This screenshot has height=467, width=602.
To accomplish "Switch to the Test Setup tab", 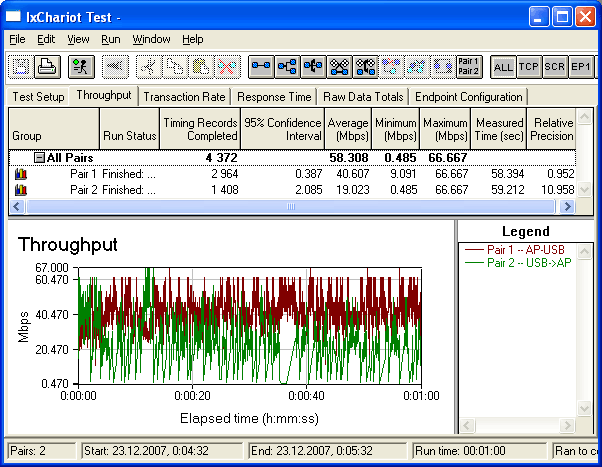I will [x=38, y=97].
